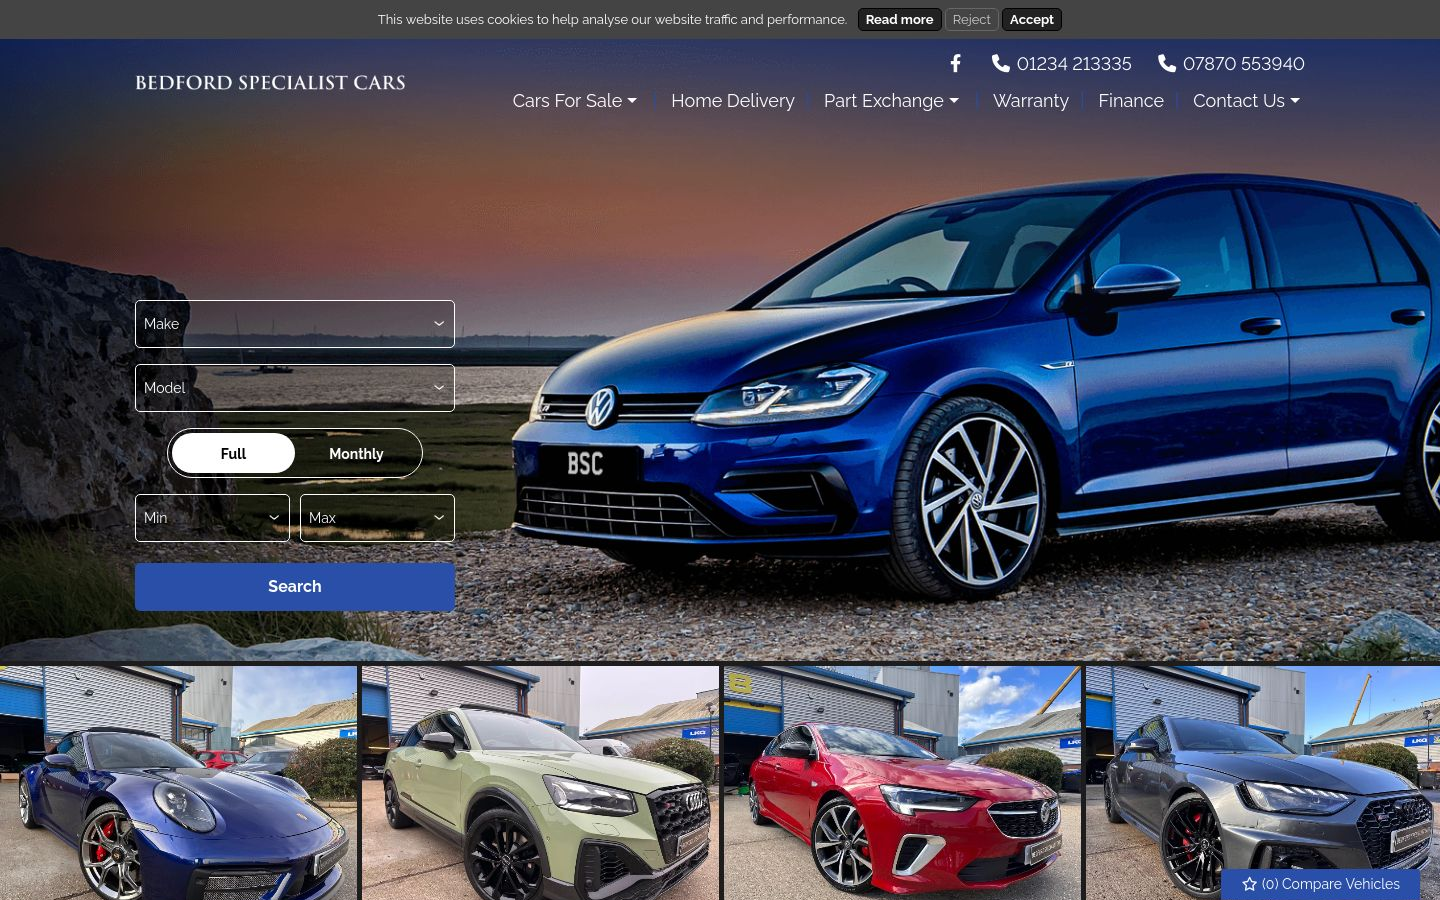The width and height of the screenshot is (1440, 900).
Task: Open the Facebook page icon
Action: 955,64
